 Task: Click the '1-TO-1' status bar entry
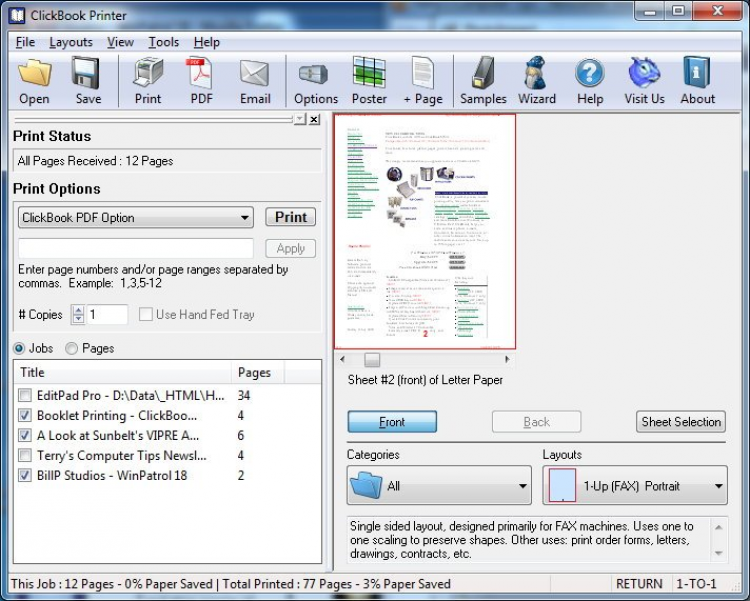[x=696, y=584]
